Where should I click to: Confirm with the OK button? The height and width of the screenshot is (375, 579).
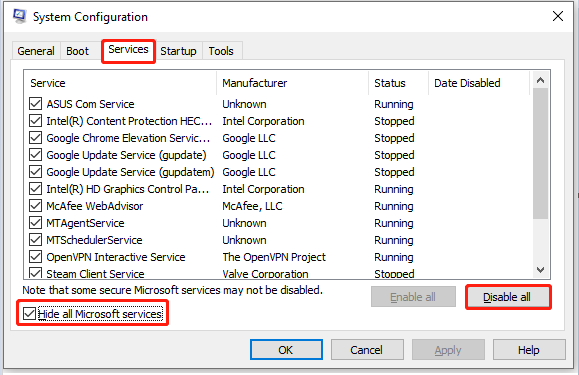[286, 350]
